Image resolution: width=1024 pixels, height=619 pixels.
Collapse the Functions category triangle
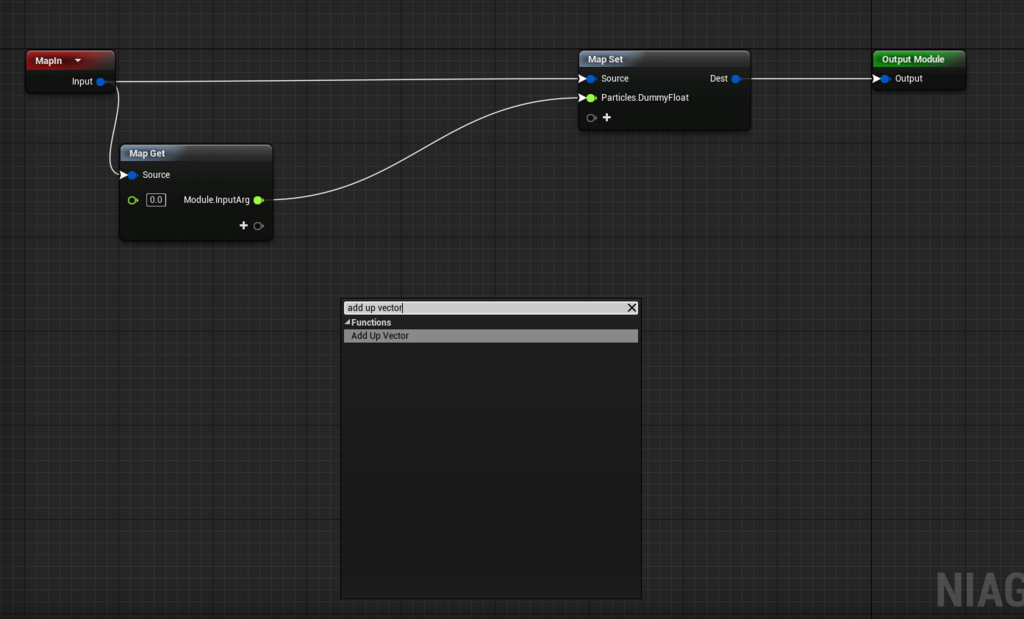[x=347, y=323]
